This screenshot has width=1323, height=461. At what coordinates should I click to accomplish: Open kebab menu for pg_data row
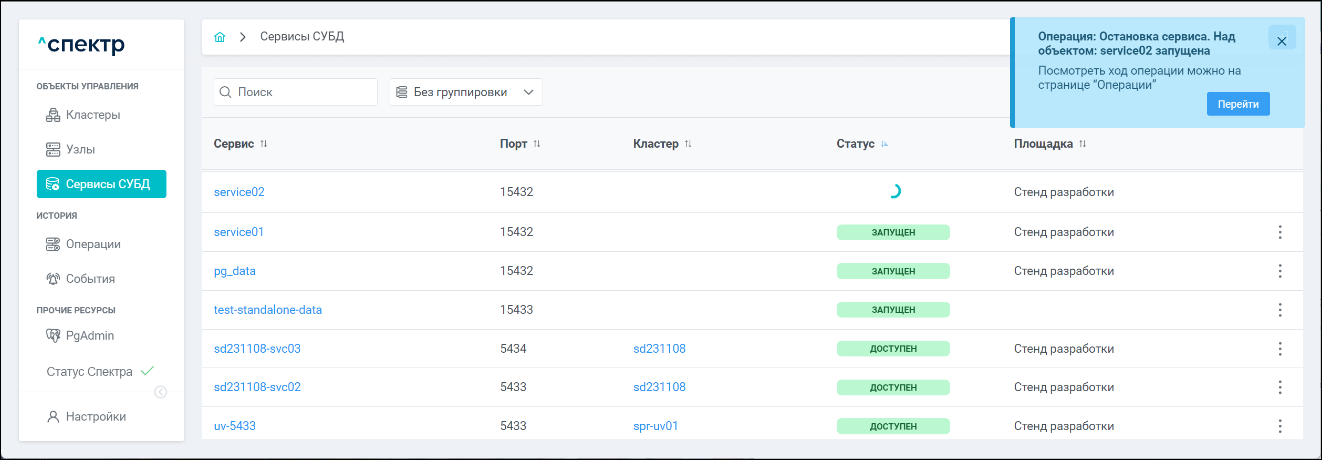[x=1279, y=271]
